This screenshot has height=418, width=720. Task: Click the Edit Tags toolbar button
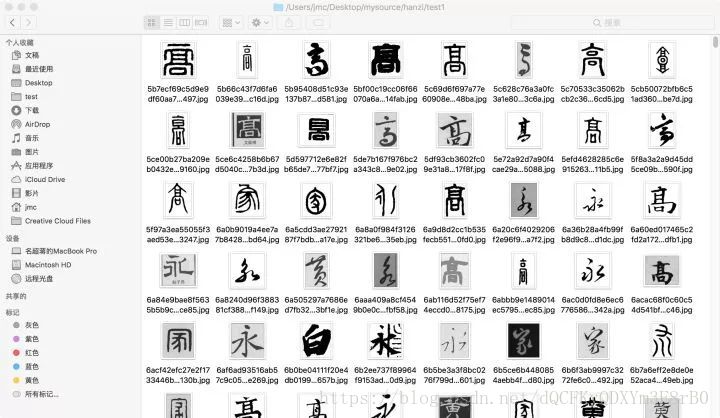click(318, 22)
